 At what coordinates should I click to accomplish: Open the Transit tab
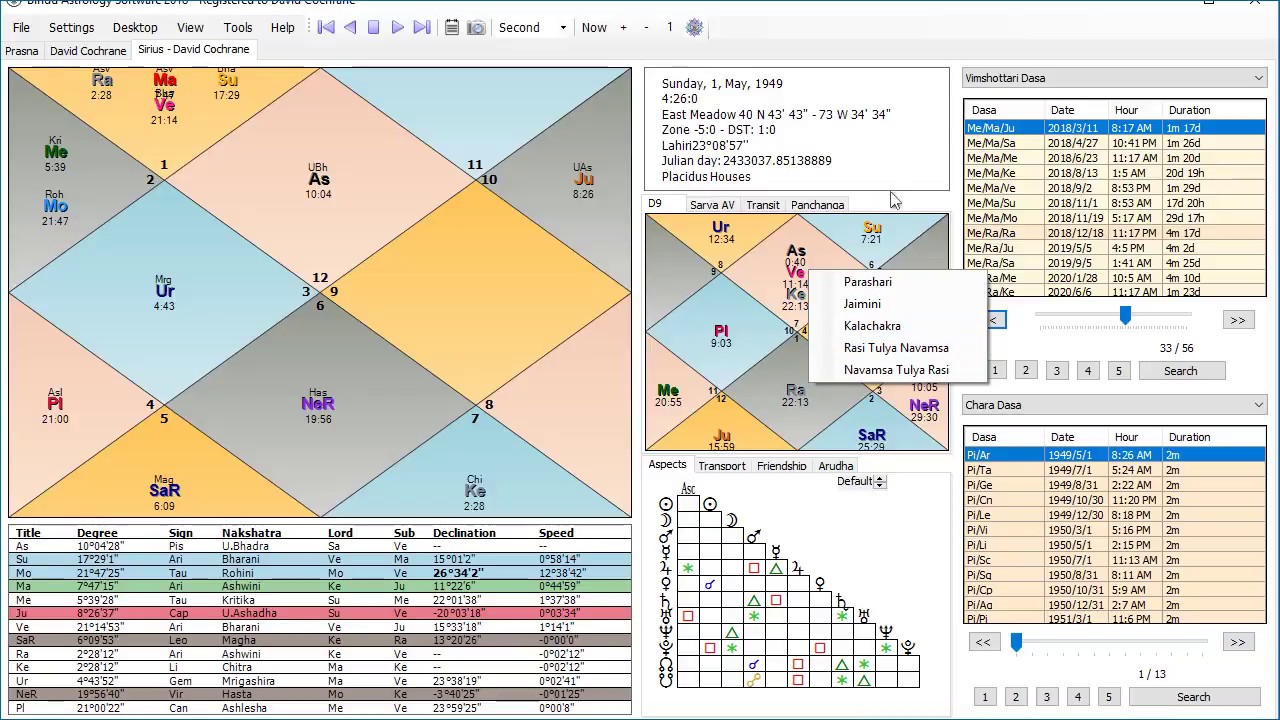coord(763,204)
